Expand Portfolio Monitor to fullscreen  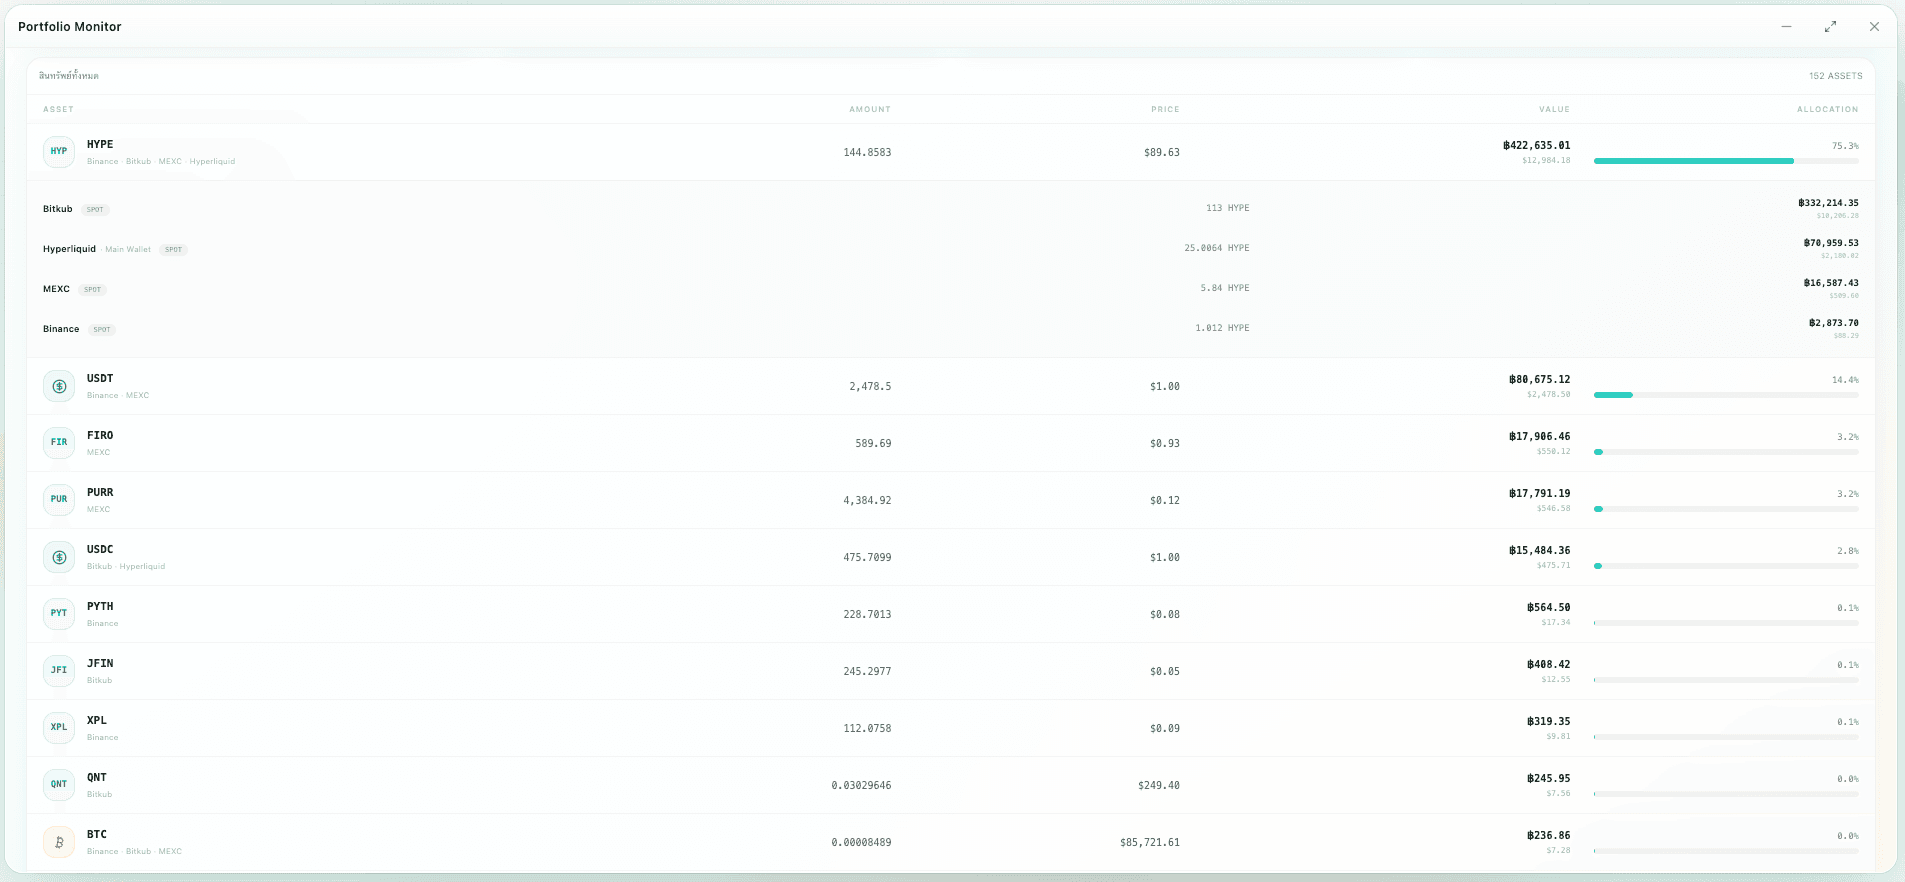1830,27
